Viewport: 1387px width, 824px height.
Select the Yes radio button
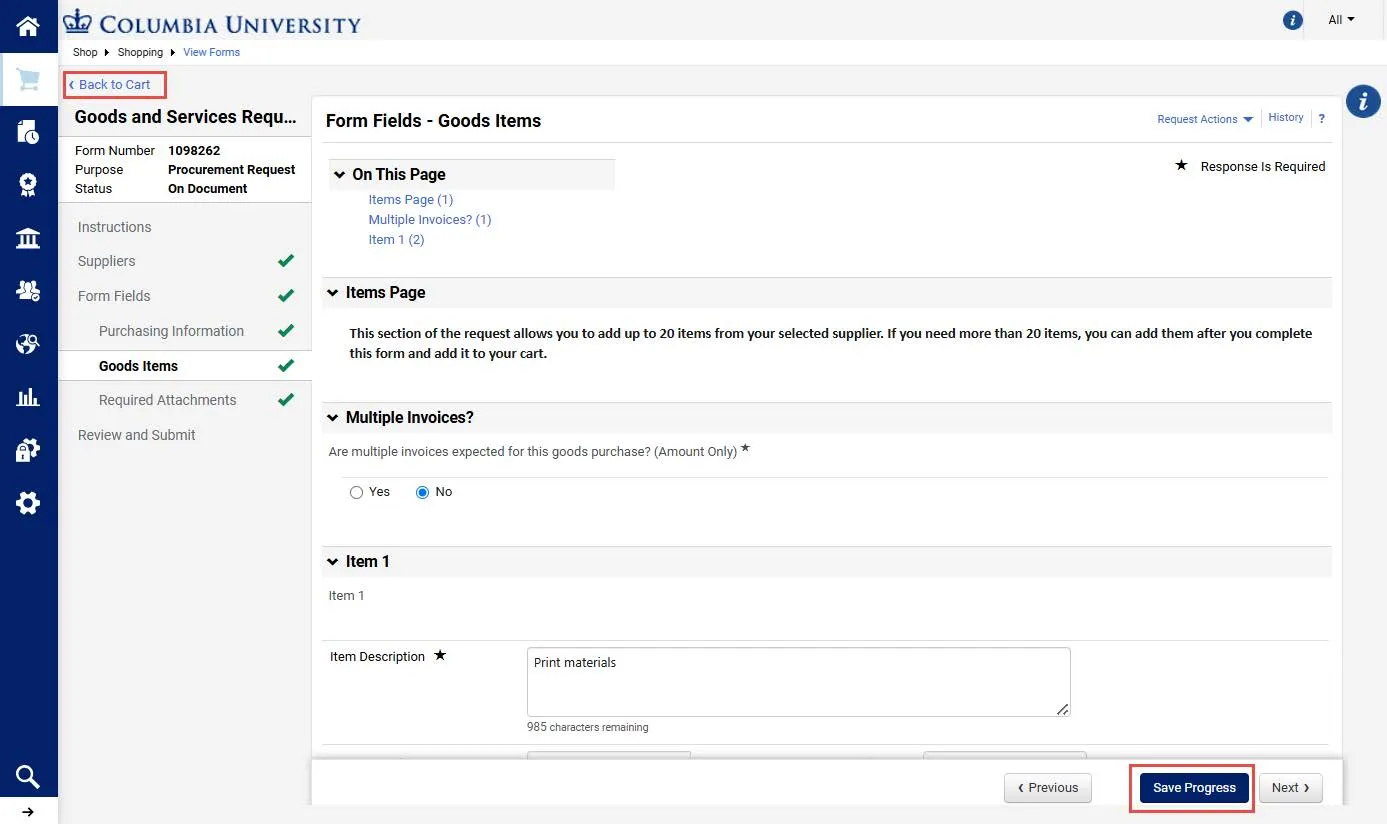(x=356, y=492)
